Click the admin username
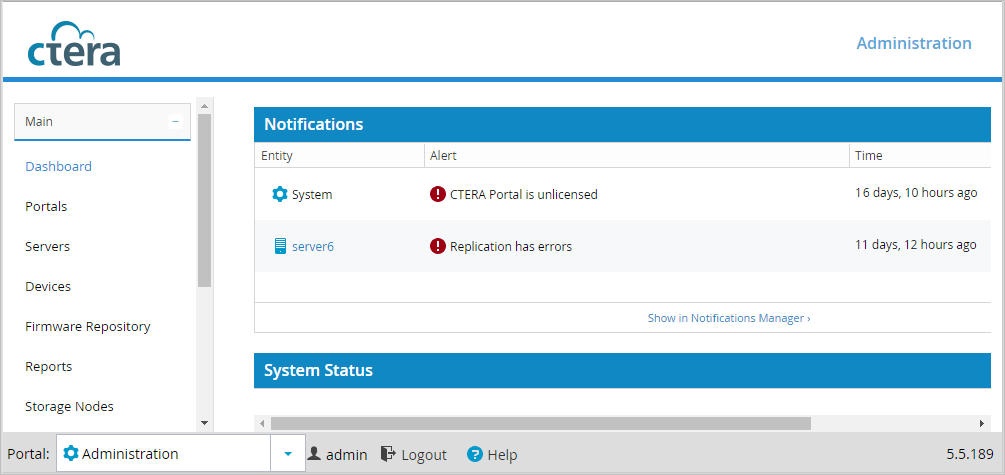 [347, 454]
